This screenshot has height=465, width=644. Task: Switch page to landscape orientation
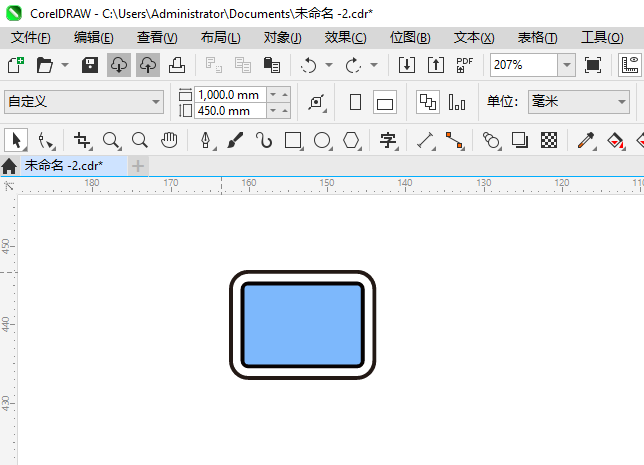pos(386,102)
